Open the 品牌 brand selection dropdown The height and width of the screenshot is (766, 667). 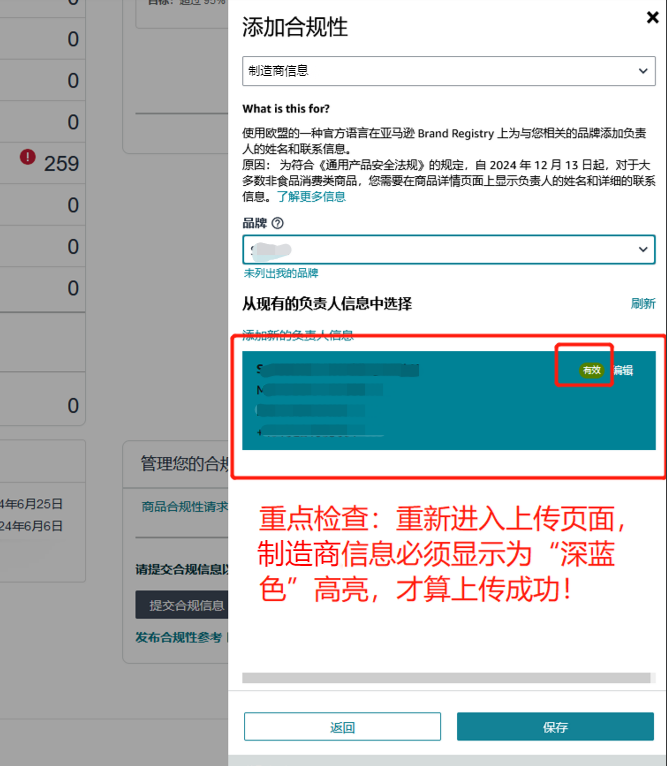tap(449, 250)
